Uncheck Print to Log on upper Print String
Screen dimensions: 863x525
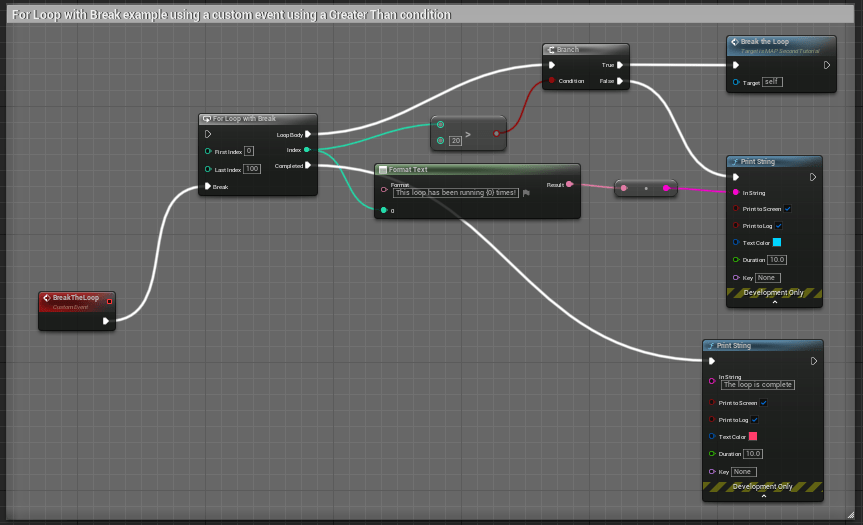pos(779,226)
